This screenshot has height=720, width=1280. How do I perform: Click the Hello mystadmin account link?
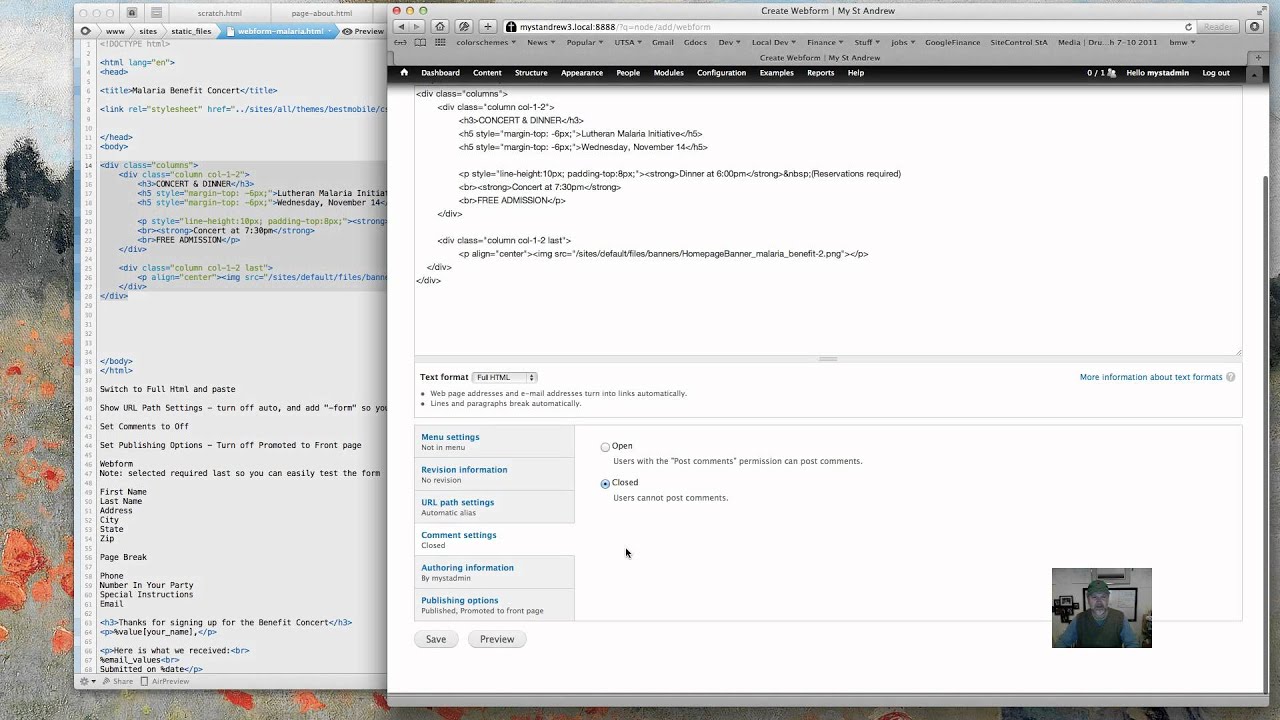[x=1158, y=73]
